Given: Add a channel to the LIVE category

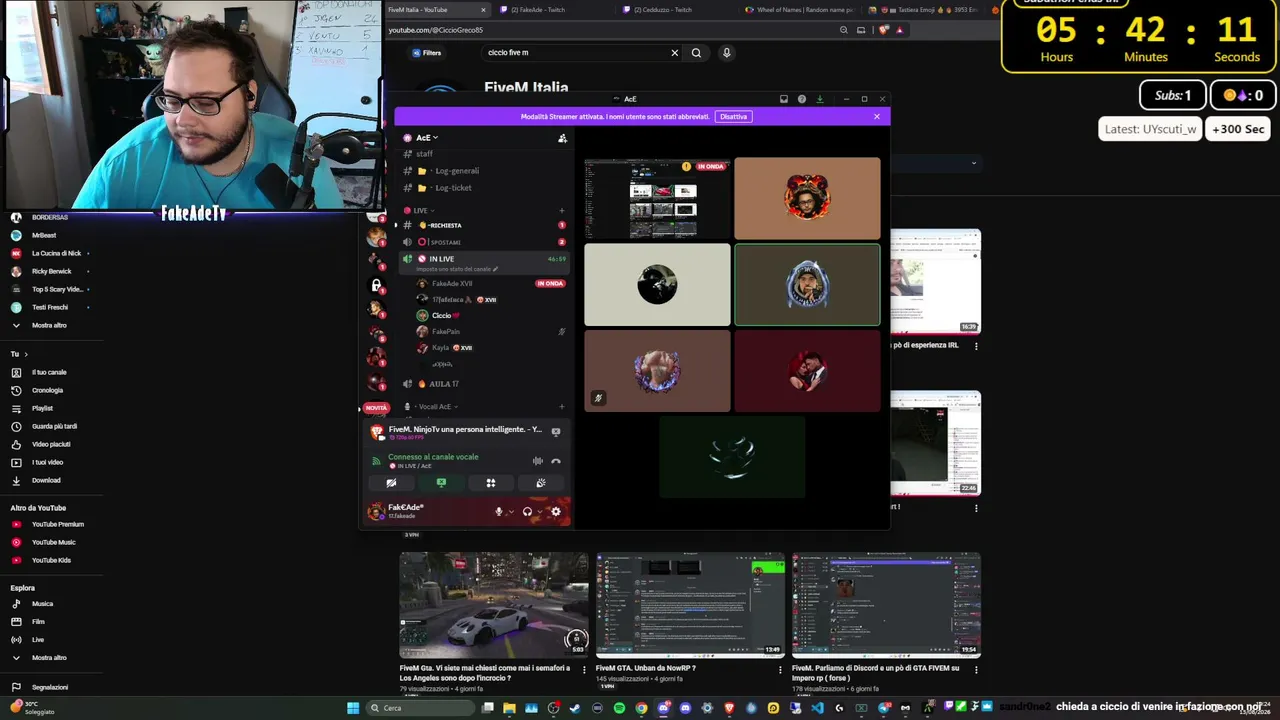Looking at the screenshot, I should (562, 211).
